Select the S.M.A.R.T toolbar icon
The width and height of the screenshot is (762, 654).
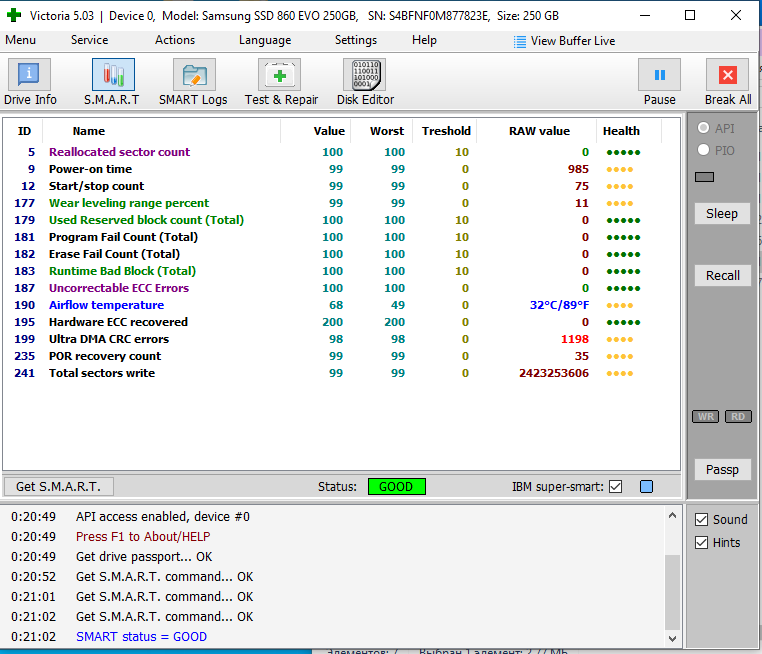tap(113, 75)
